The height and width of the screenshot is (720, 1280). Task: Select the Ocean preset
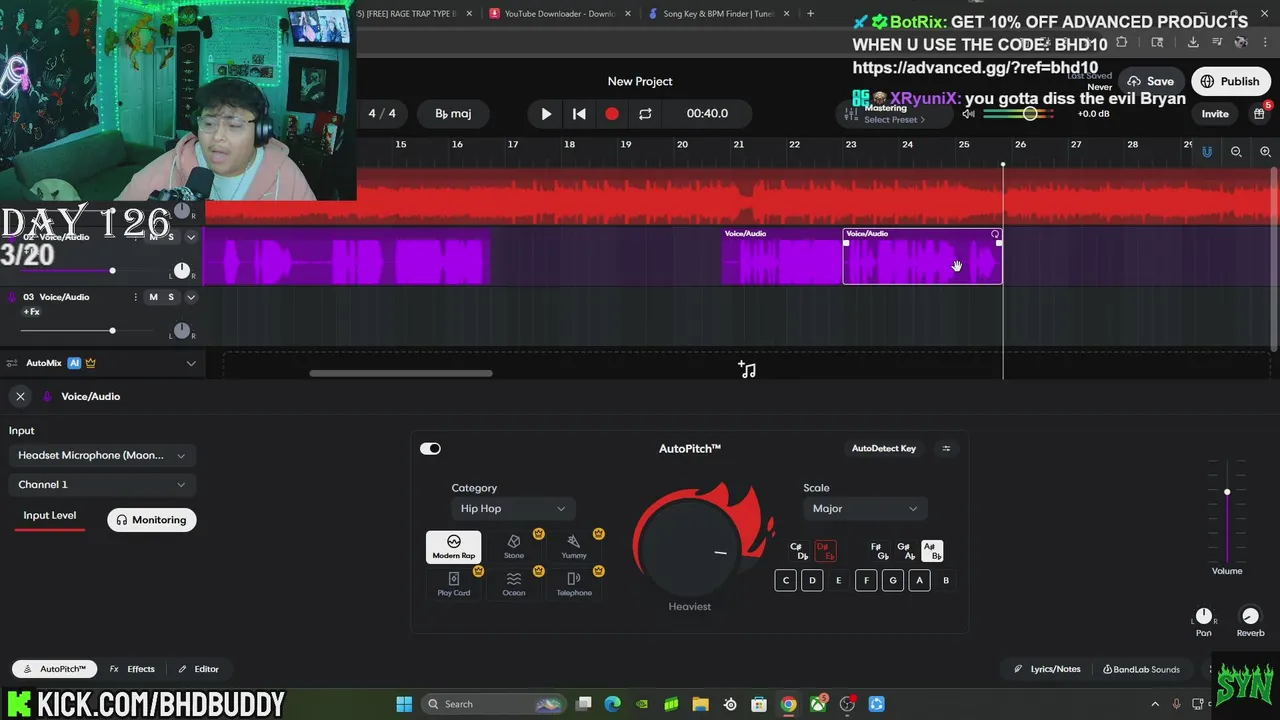tap(514, 584)
